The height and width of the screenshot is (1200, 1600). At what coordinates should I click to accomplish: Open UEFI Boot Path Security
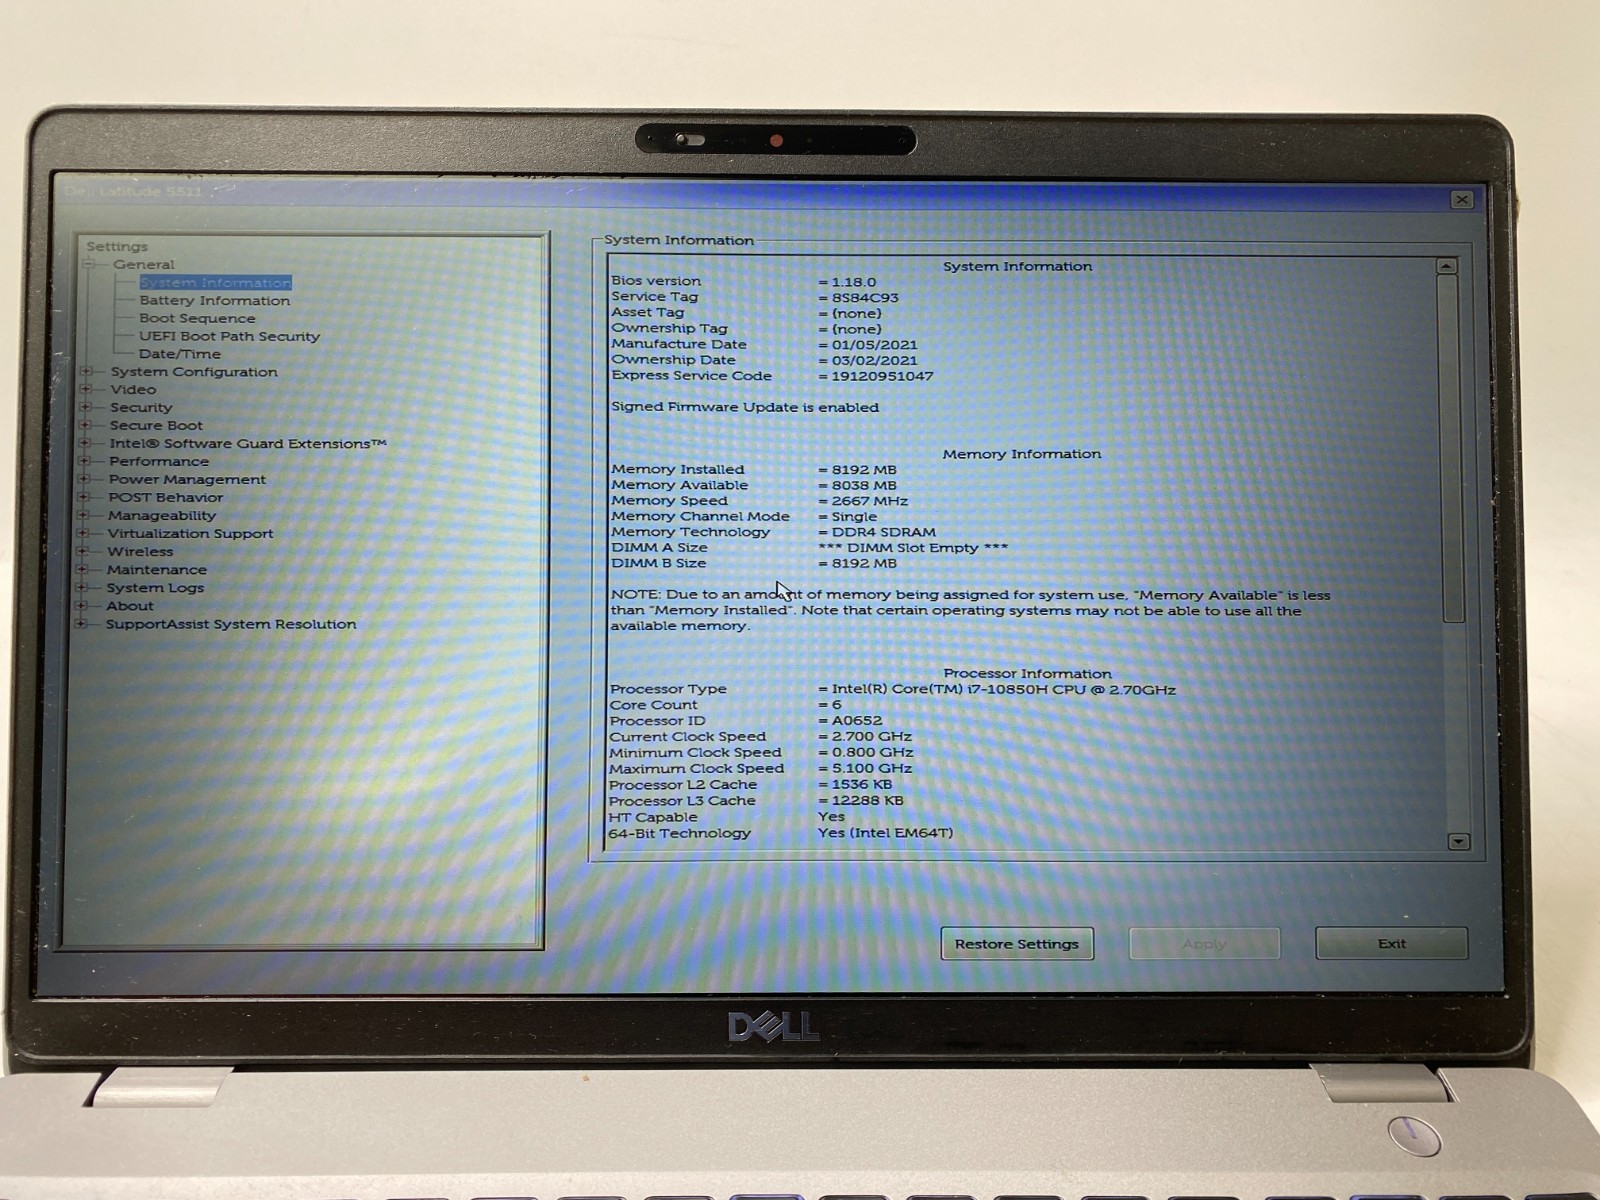click(229, 336)
